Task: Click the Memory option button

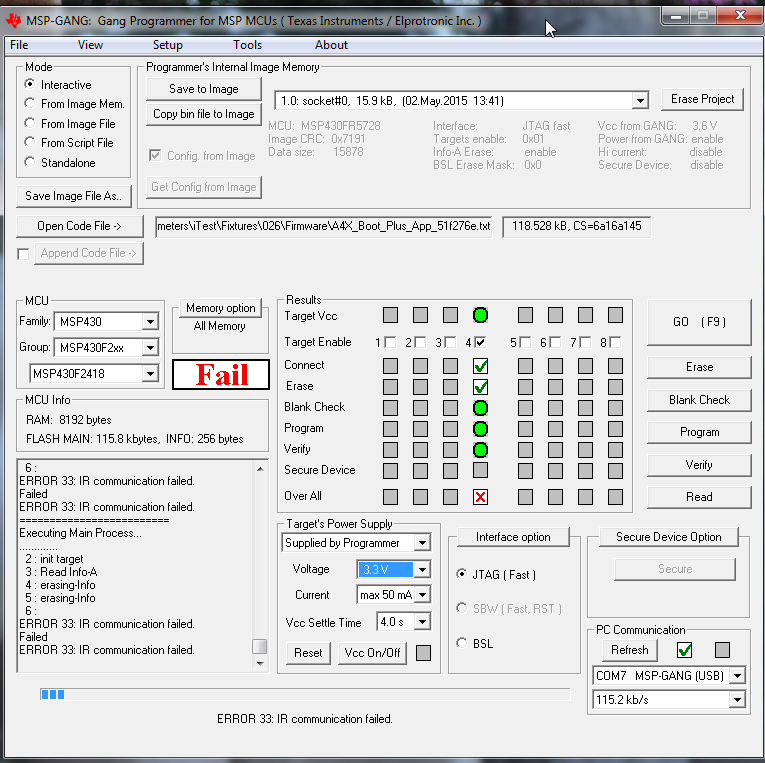Action: (x=220, y=308)
